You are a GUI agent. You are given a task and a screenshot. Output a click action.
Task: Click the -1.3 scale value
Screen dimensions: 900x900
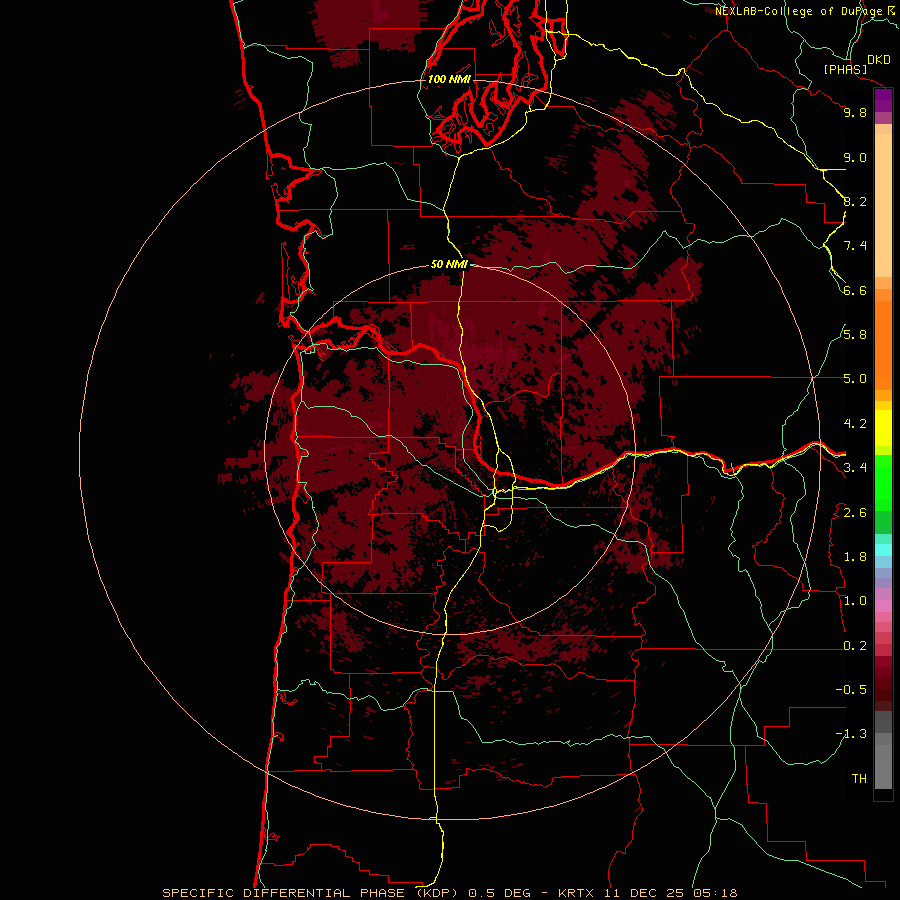851,734
